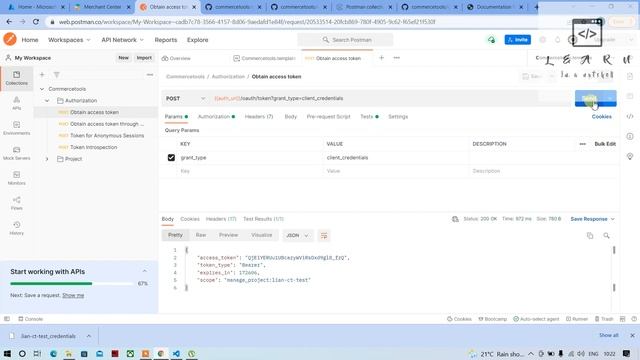The height and width of the screenshot is (360, 640).
Task: Collapse the Commercetools collection
Action: coord(42,89)
